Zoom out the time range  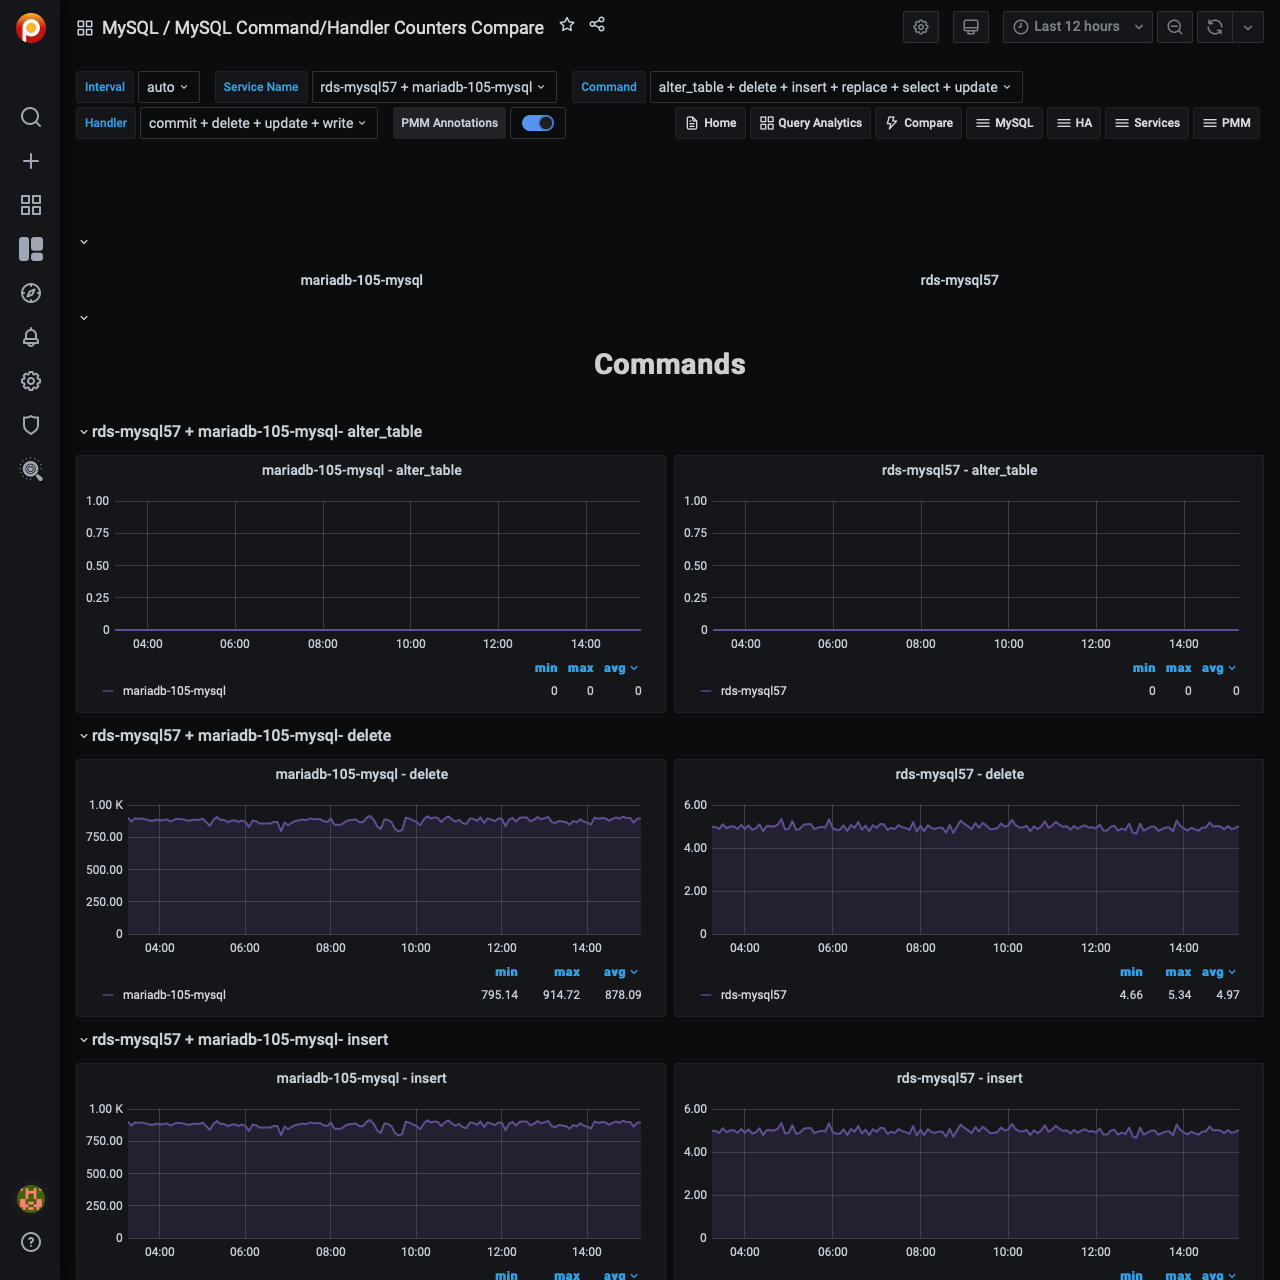[1175, 27]
